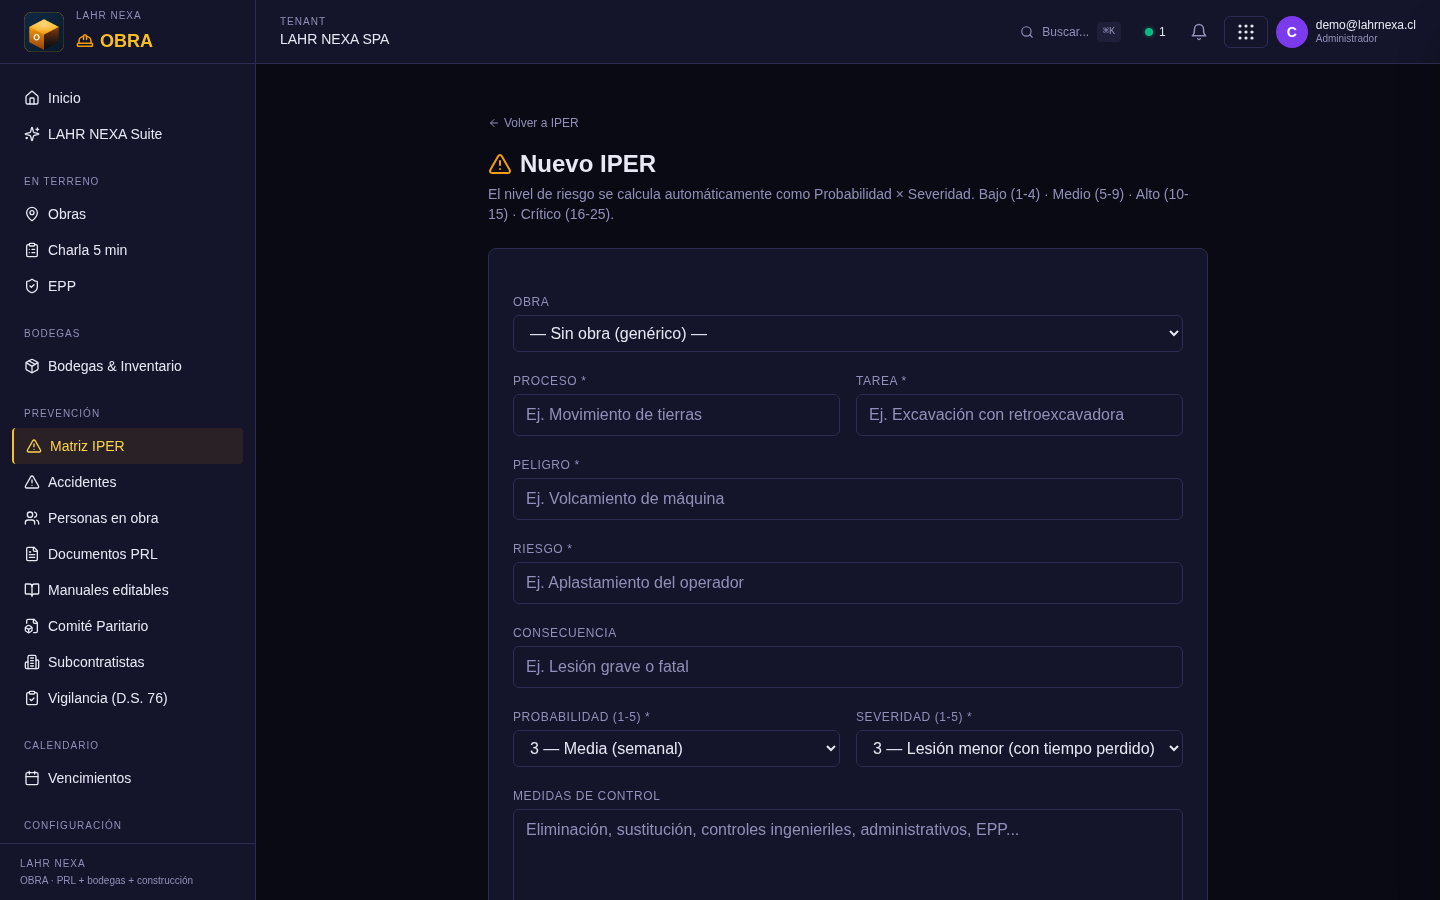Open the Obra dropdown
This screenshot has height=900, width=1440.
(848, 334)
